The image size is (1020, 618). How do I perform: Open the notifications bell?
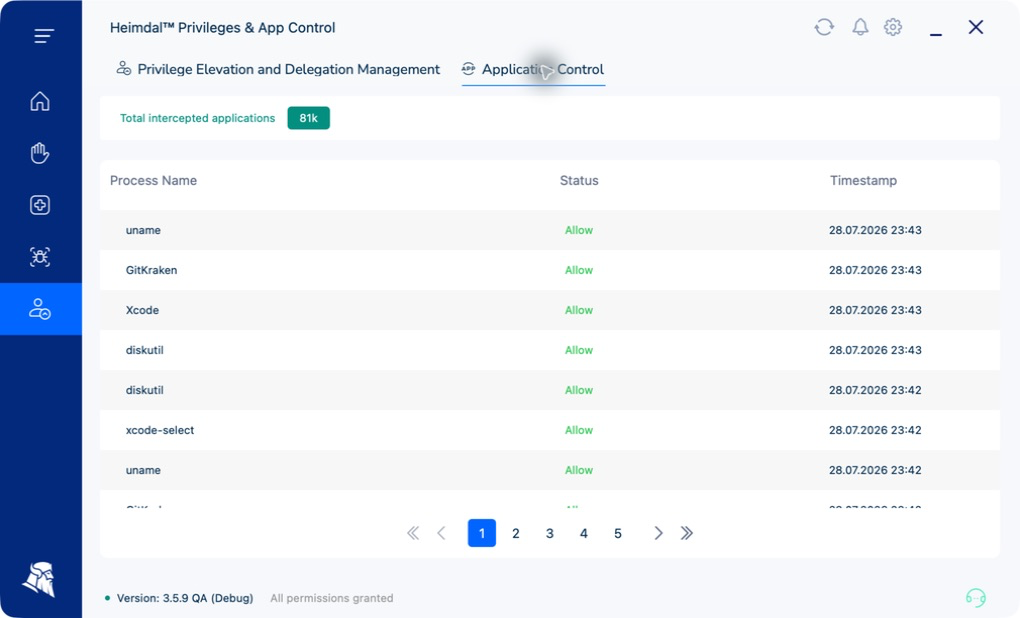coord(860,27)
